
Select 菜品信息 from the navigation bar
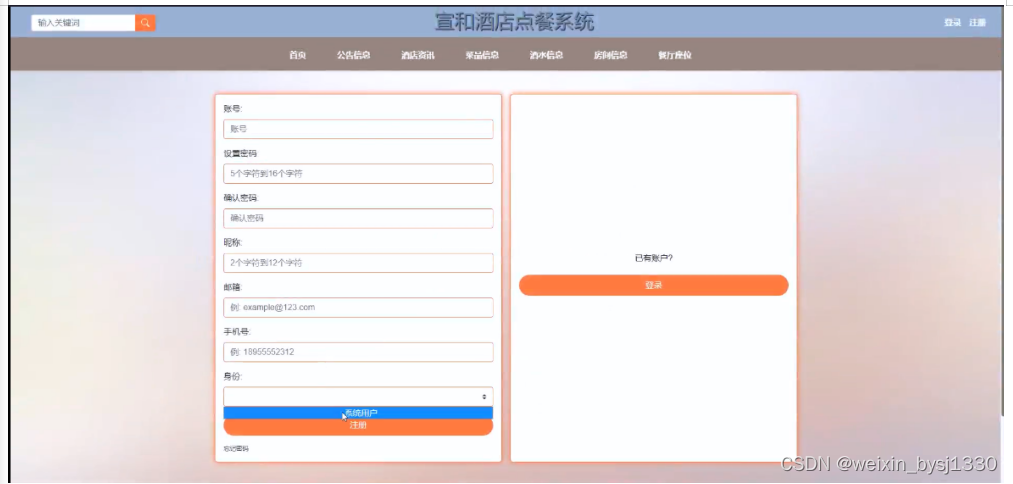coord(482,56)
